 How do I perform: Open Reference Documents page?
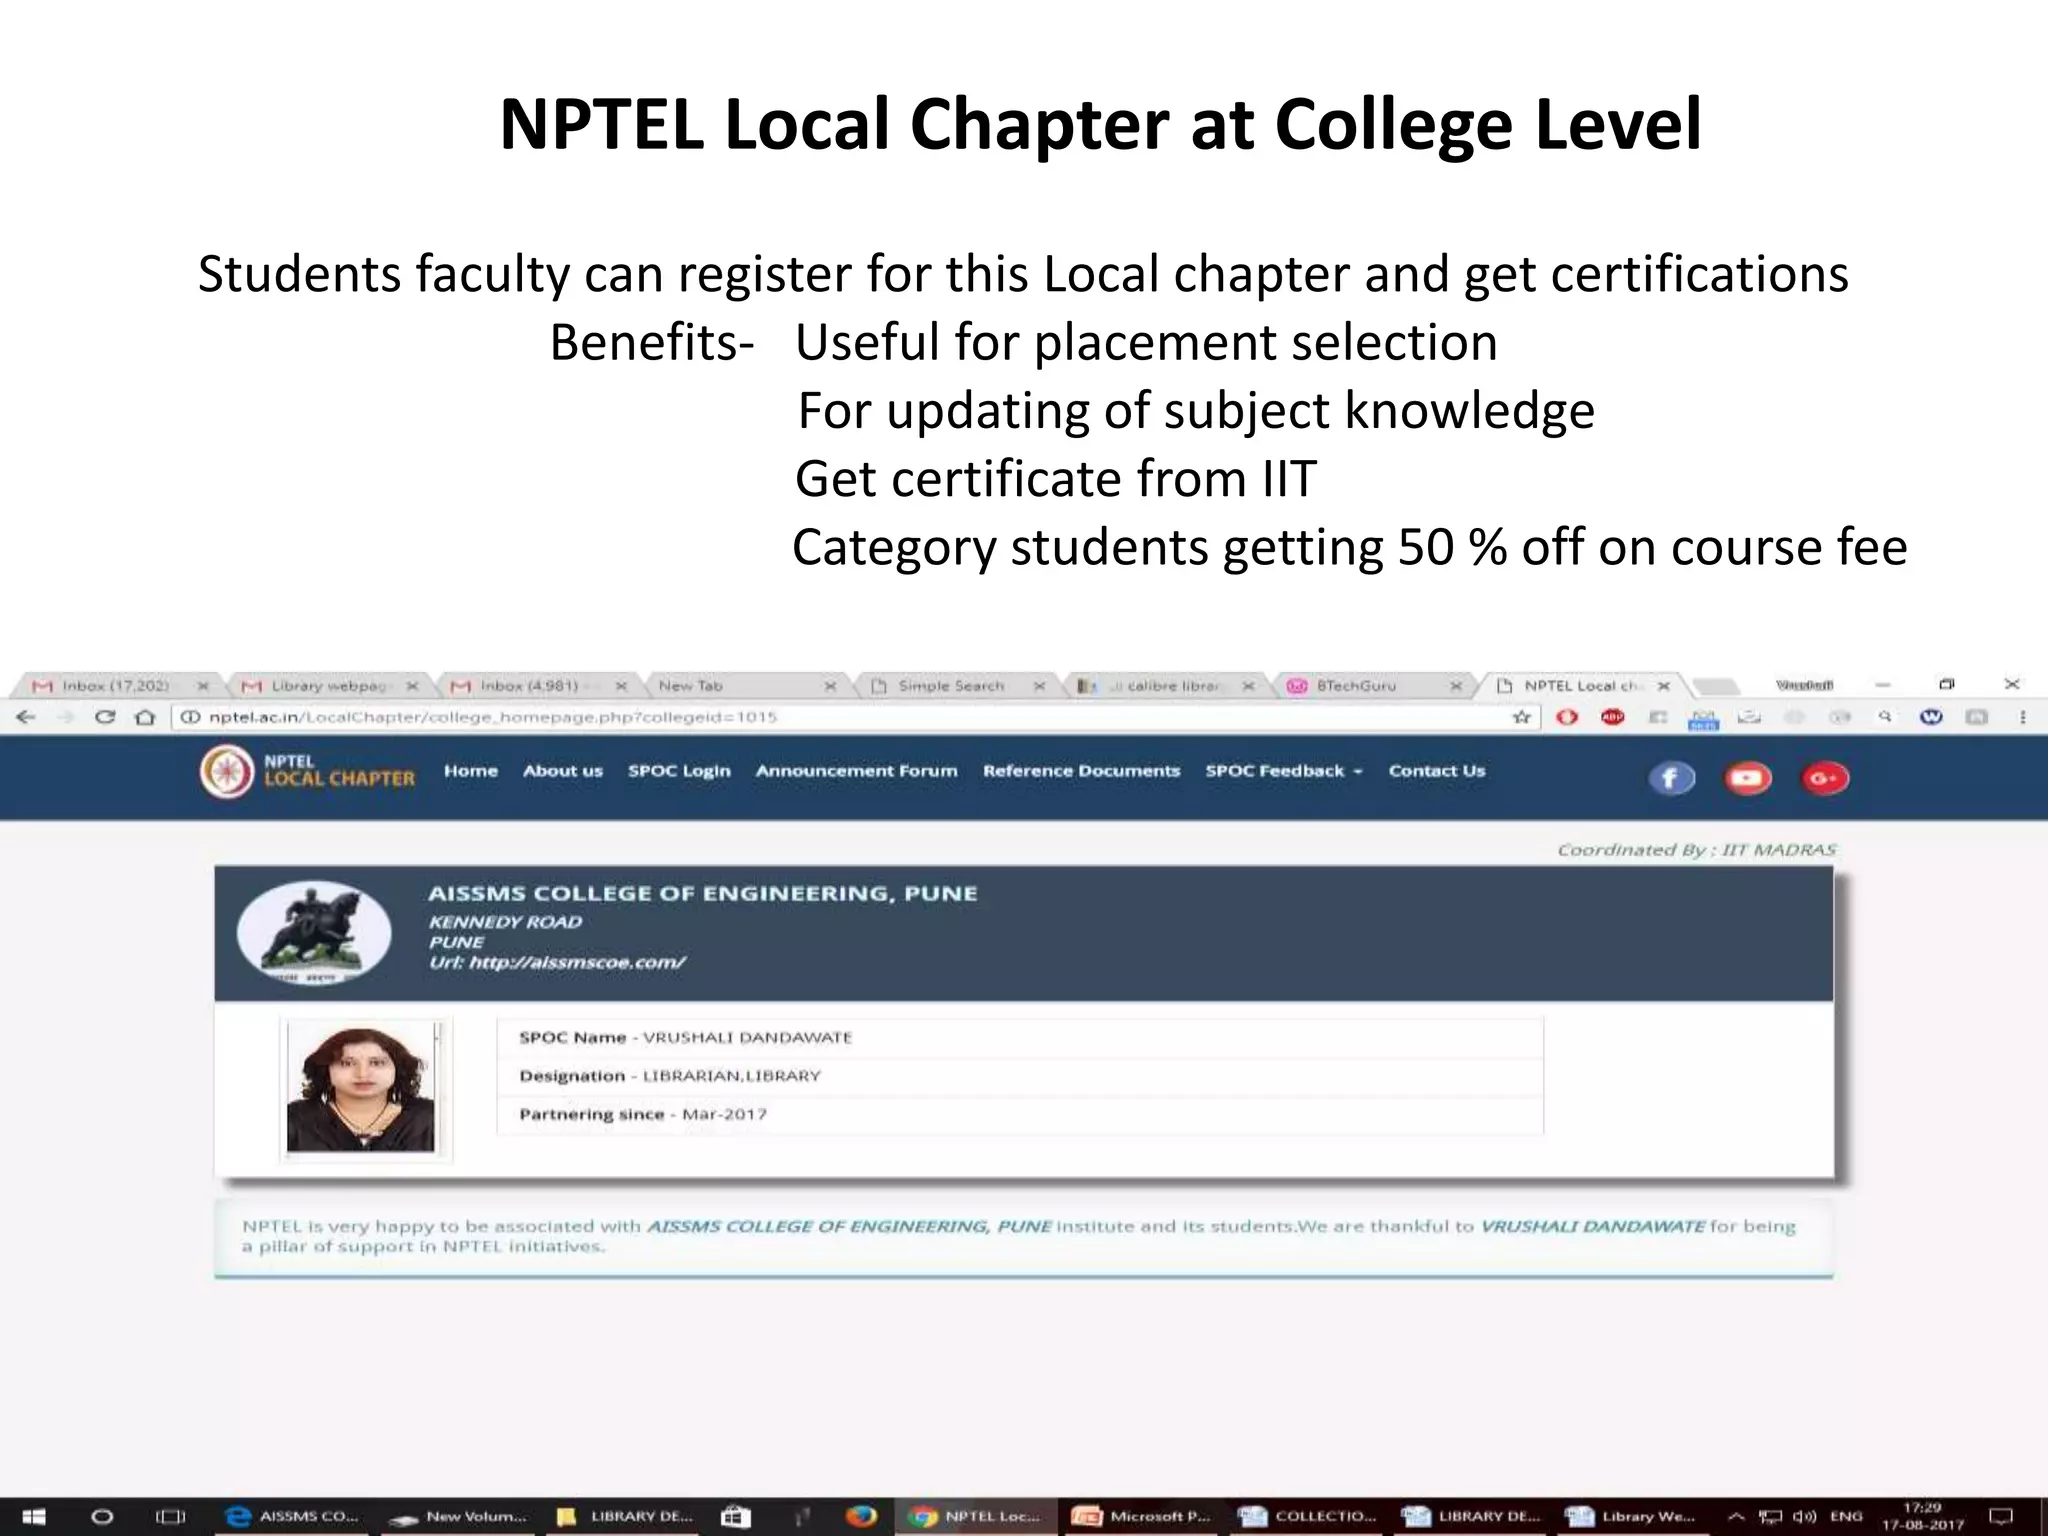coord(1081,771)
